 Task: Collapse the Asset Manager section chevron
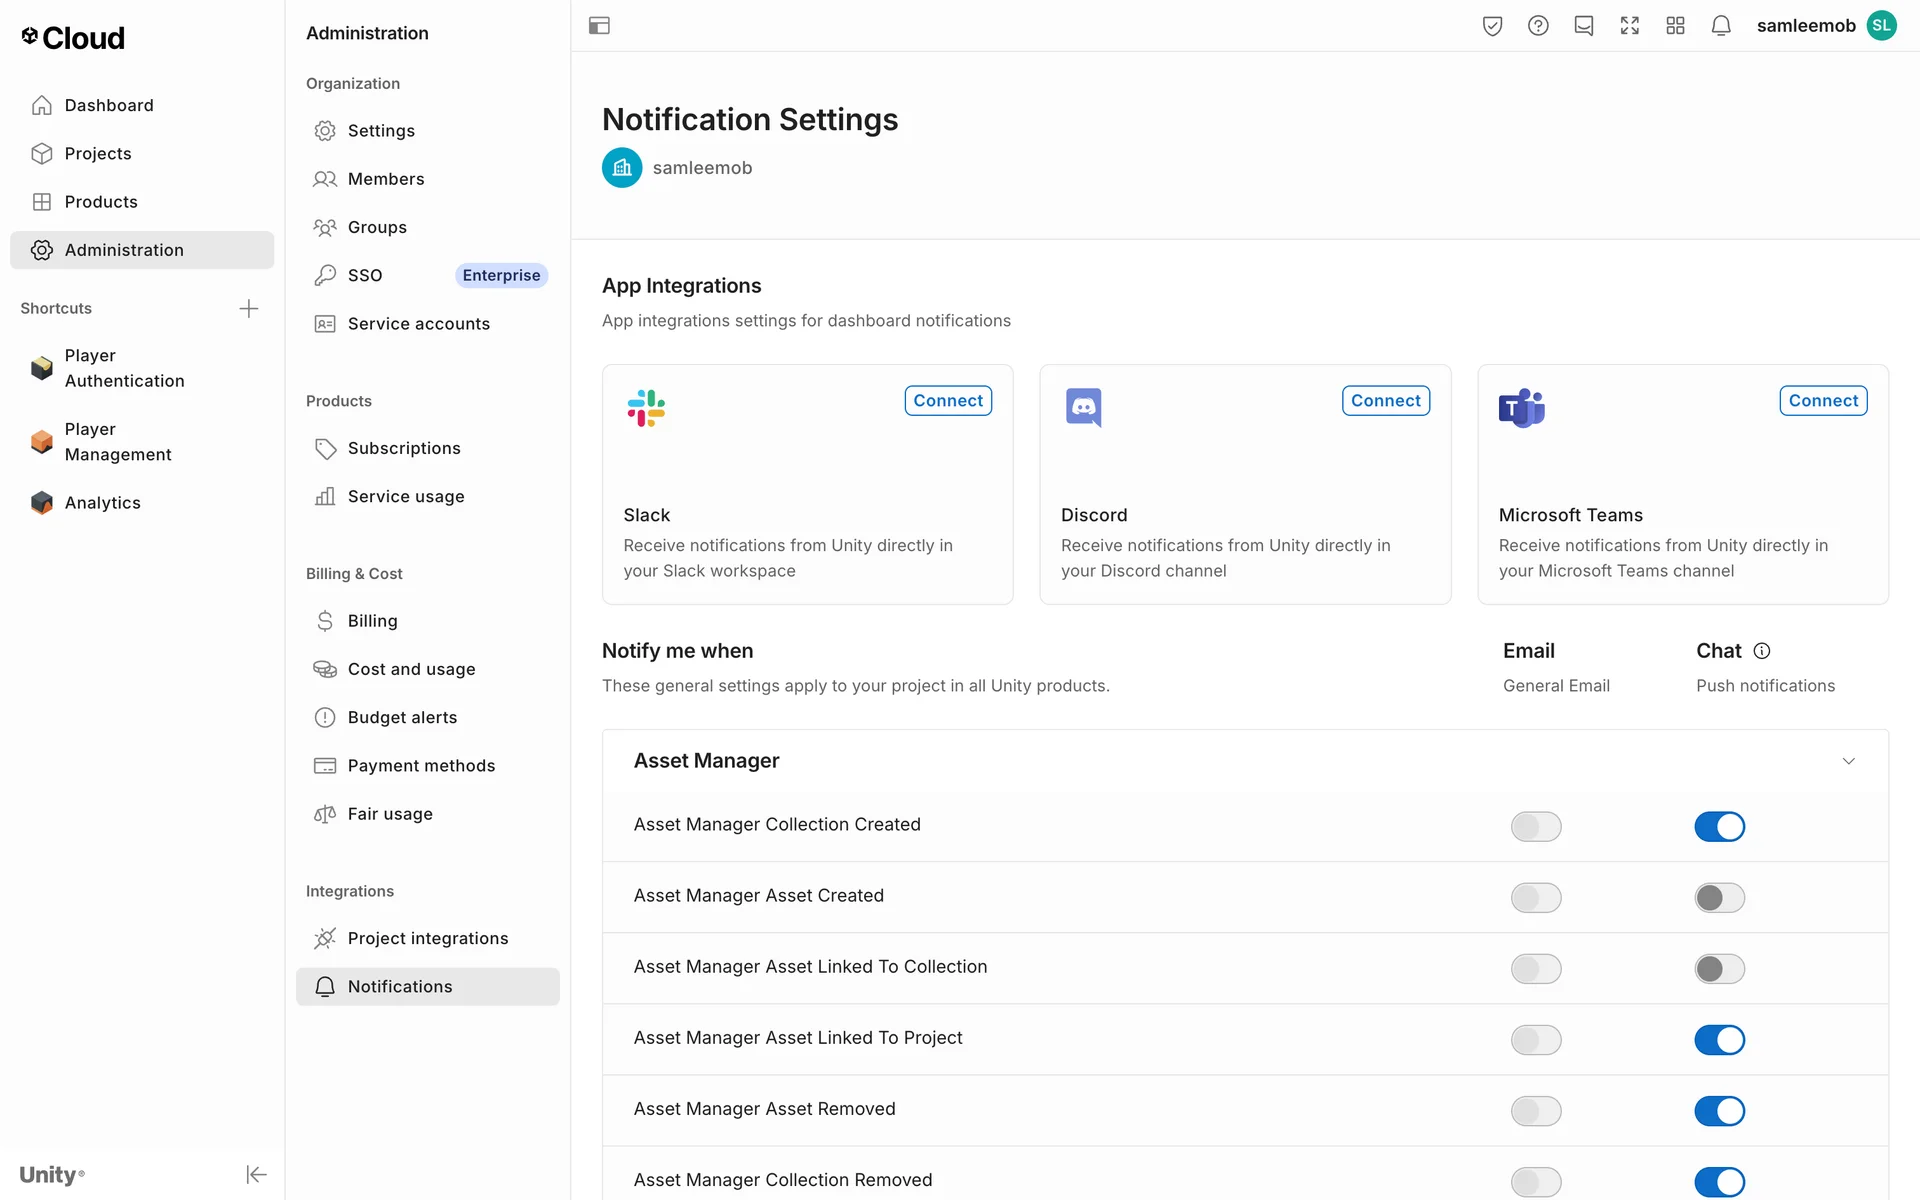1848,761
